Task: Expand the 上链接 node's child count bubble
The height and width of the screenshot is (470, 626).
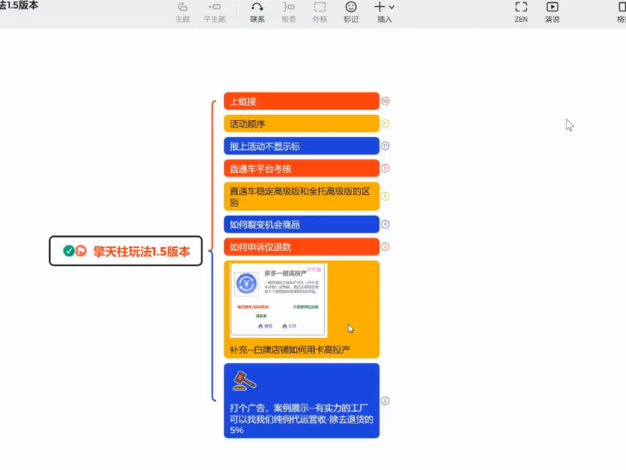Action: click(x=385, y=101)
